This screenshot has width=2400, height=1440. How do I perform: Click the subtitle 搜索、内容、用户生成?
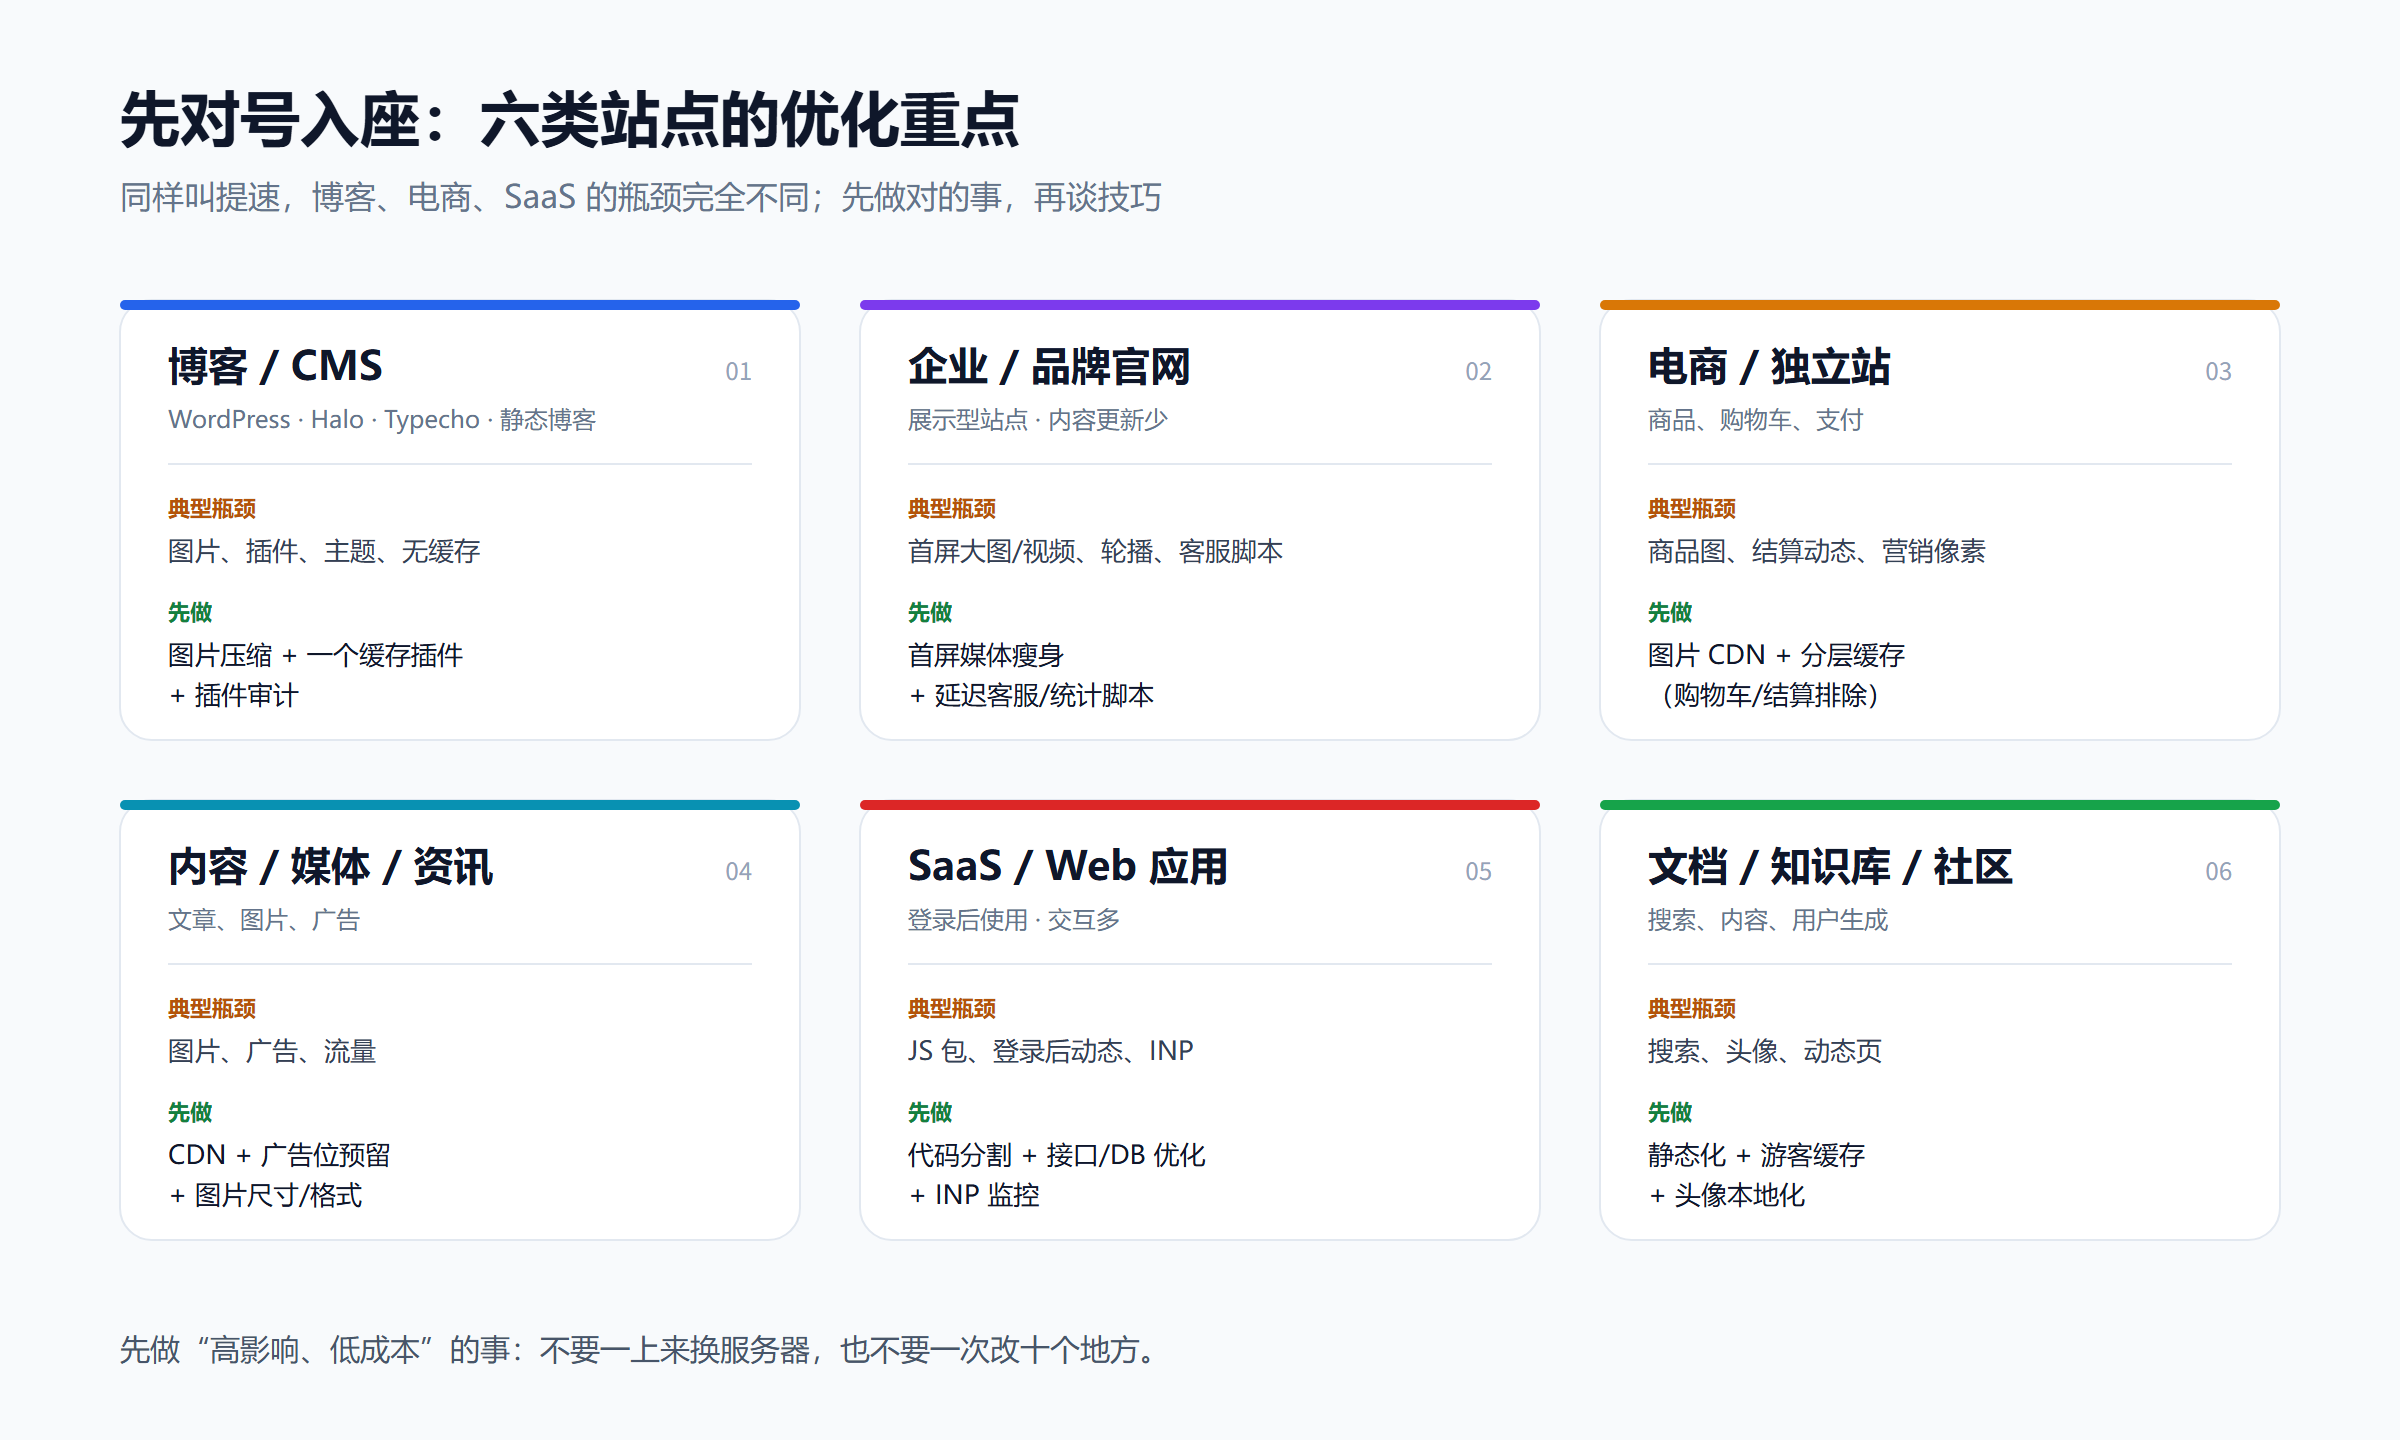coord(1768,919)
